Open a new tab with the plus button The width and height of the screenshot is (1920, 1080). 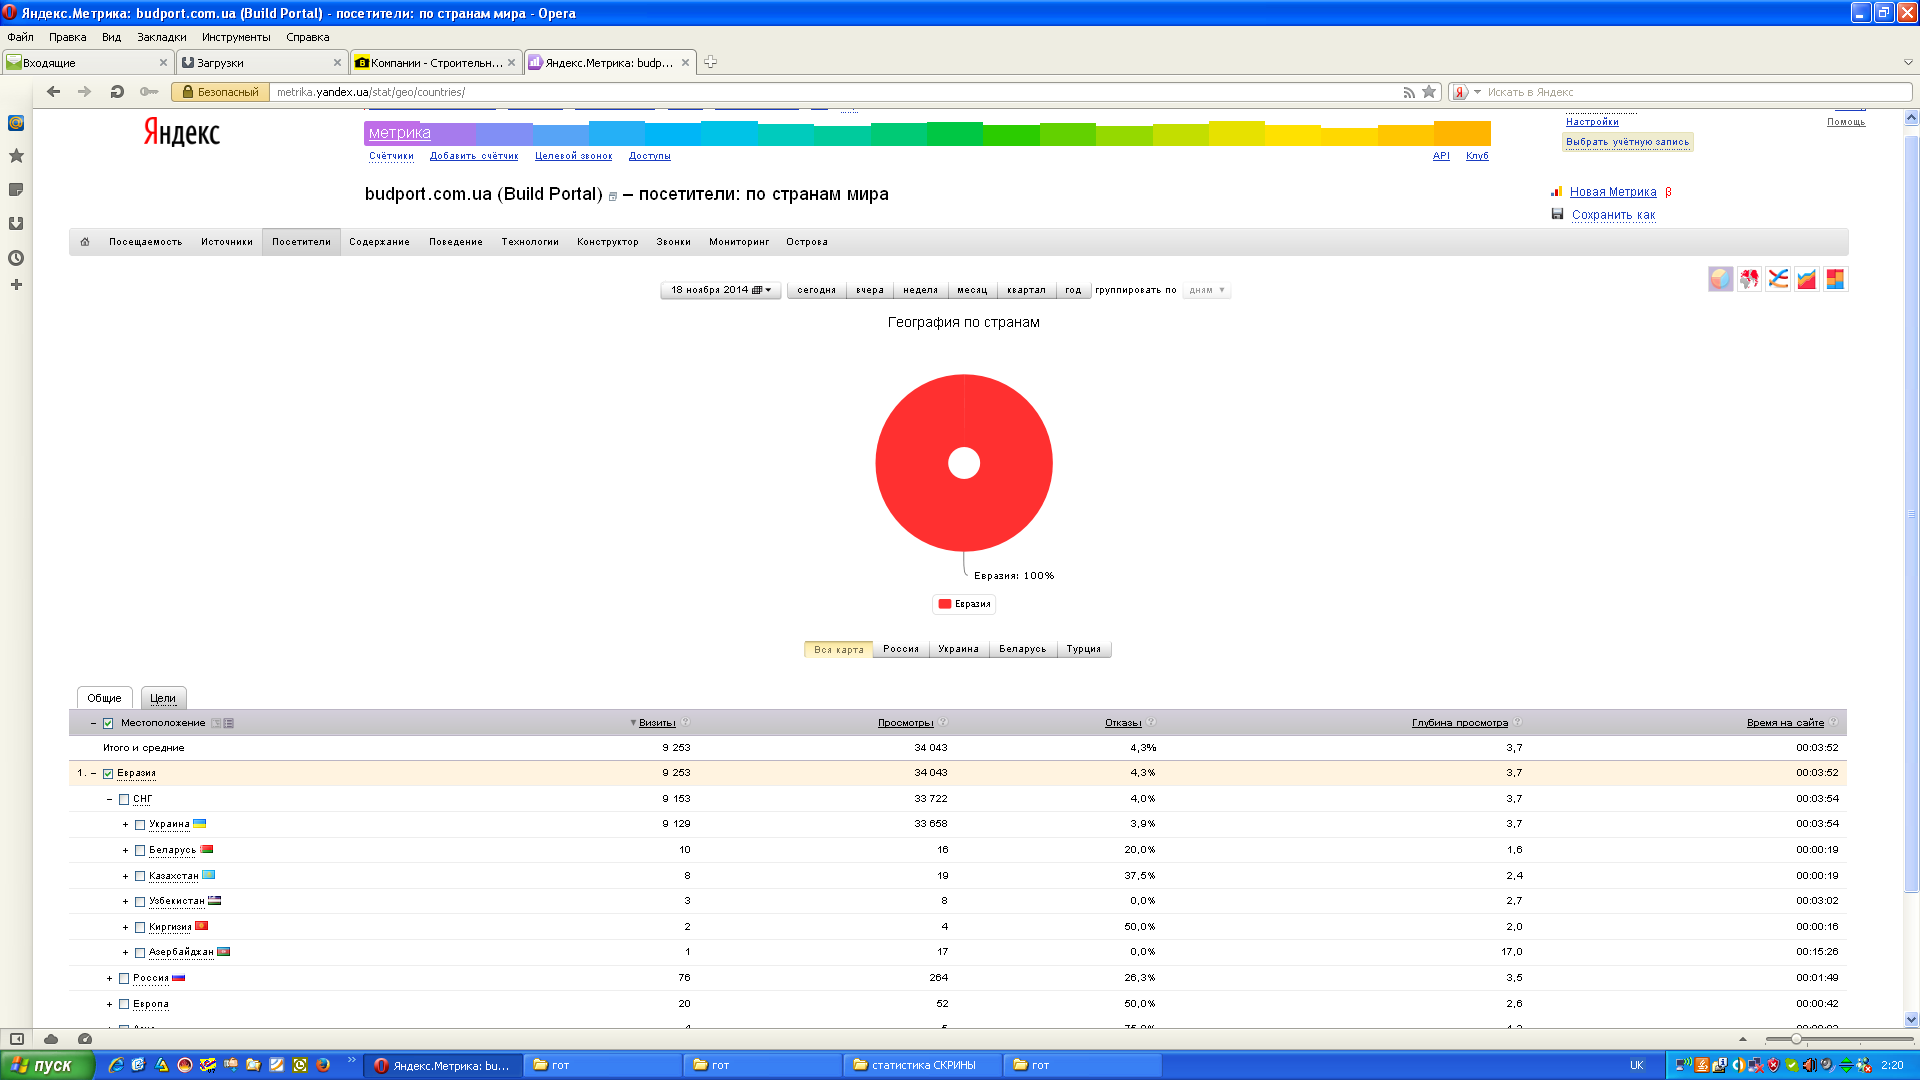[x=710, y=62]
